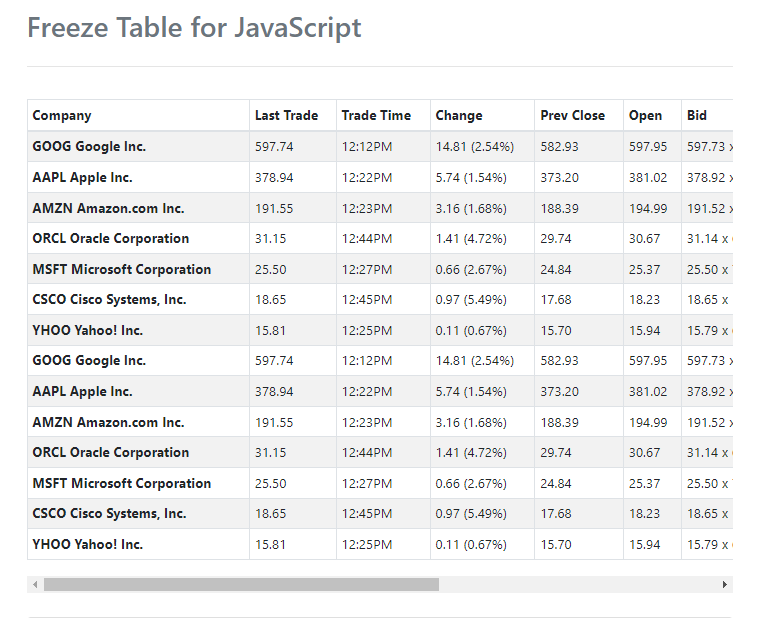This screenshot has height=618, width=772.
Task: Select 381.02 in the second AAPL row
Action: (x=648, y=391)
